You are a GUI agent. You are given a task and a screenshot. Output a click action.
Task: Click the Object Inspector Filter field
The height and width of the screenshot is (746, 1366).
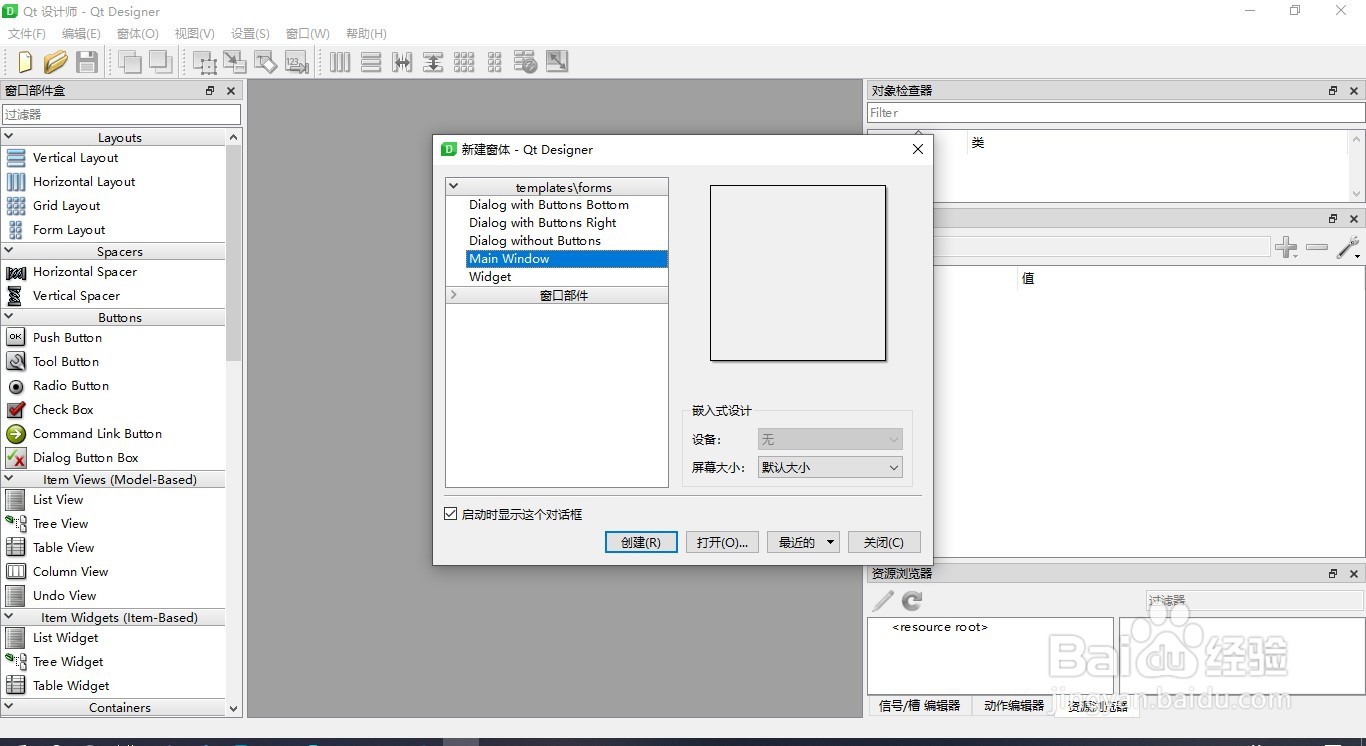pyautogui.click(x=1115, y=113)
